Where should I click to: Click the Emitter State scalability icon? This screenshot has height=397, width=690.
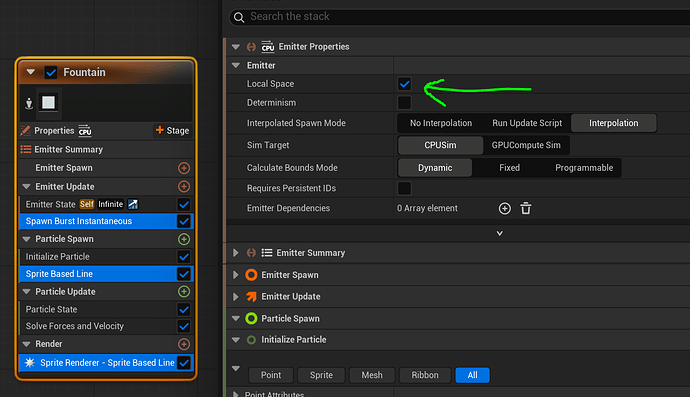click(x=133, y=204)
